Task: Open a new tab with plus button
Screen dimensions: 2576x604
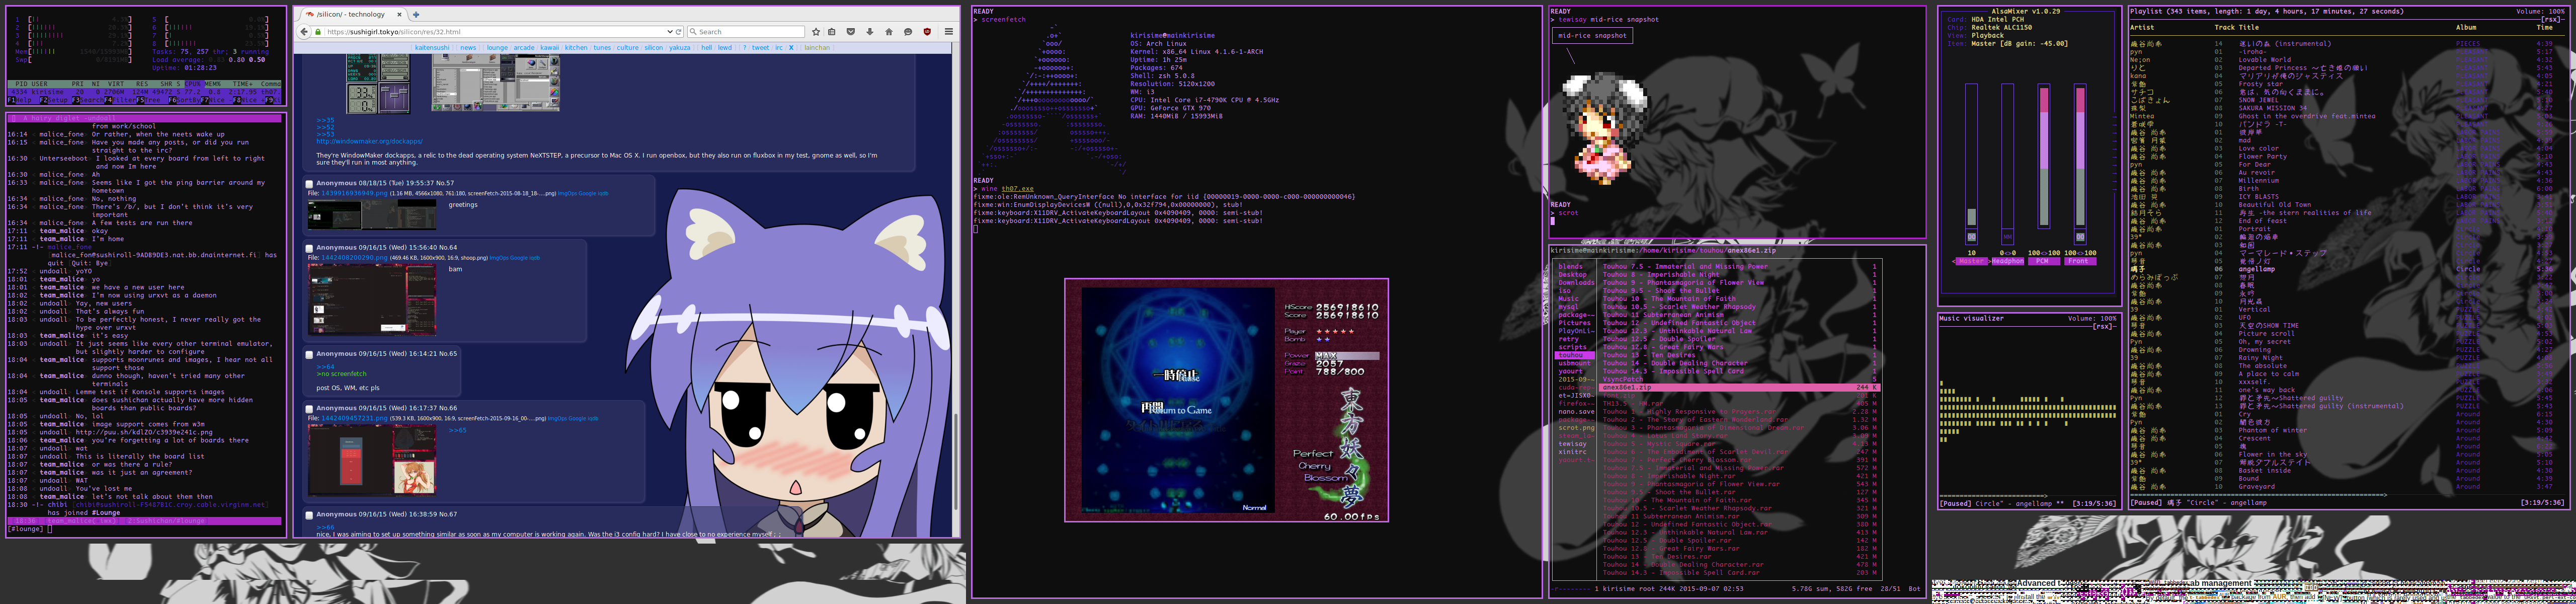Action: (416, 14)
